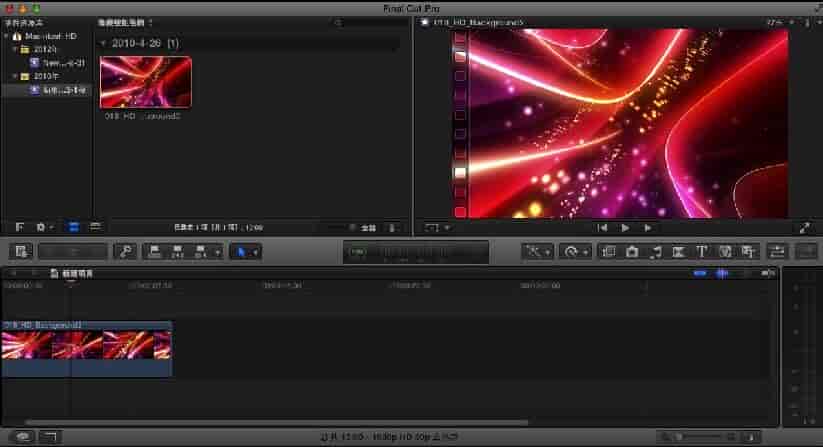Open the Select arrow tool dropdown

point(244,252)
